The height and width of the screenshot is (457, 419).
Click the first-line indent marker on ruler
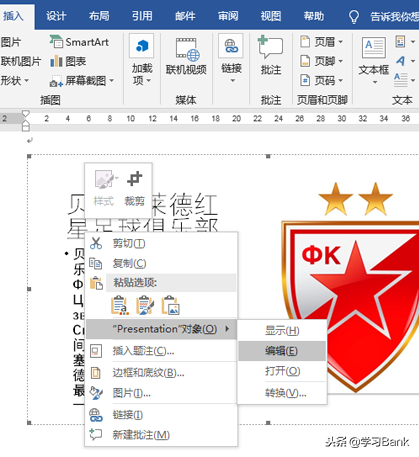coord(26,114)
